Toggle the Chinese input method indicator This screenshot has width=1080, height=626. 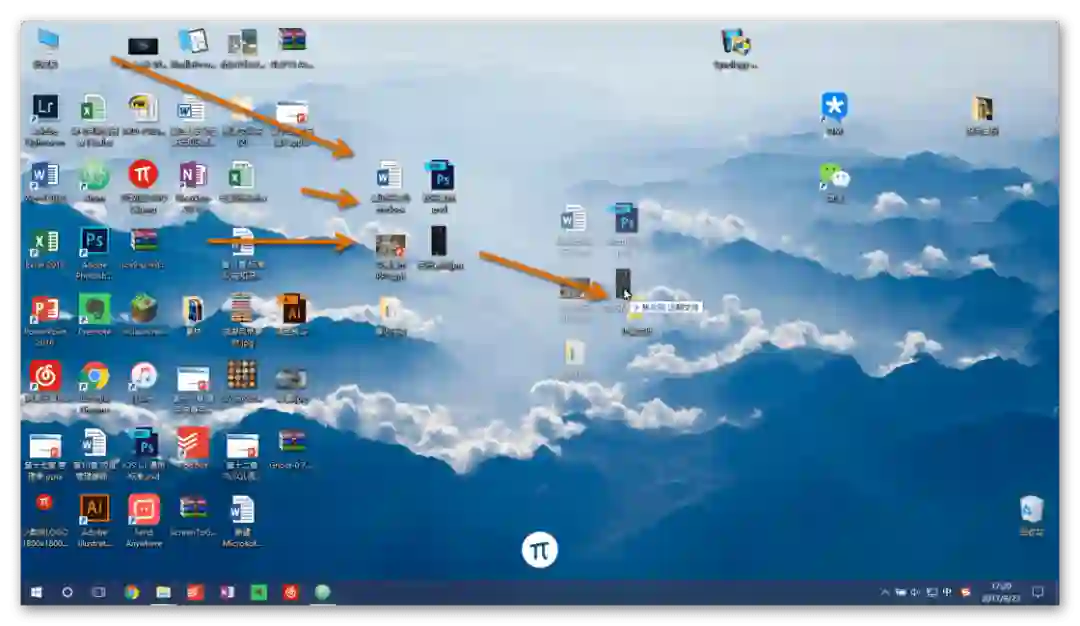[947, 592]
